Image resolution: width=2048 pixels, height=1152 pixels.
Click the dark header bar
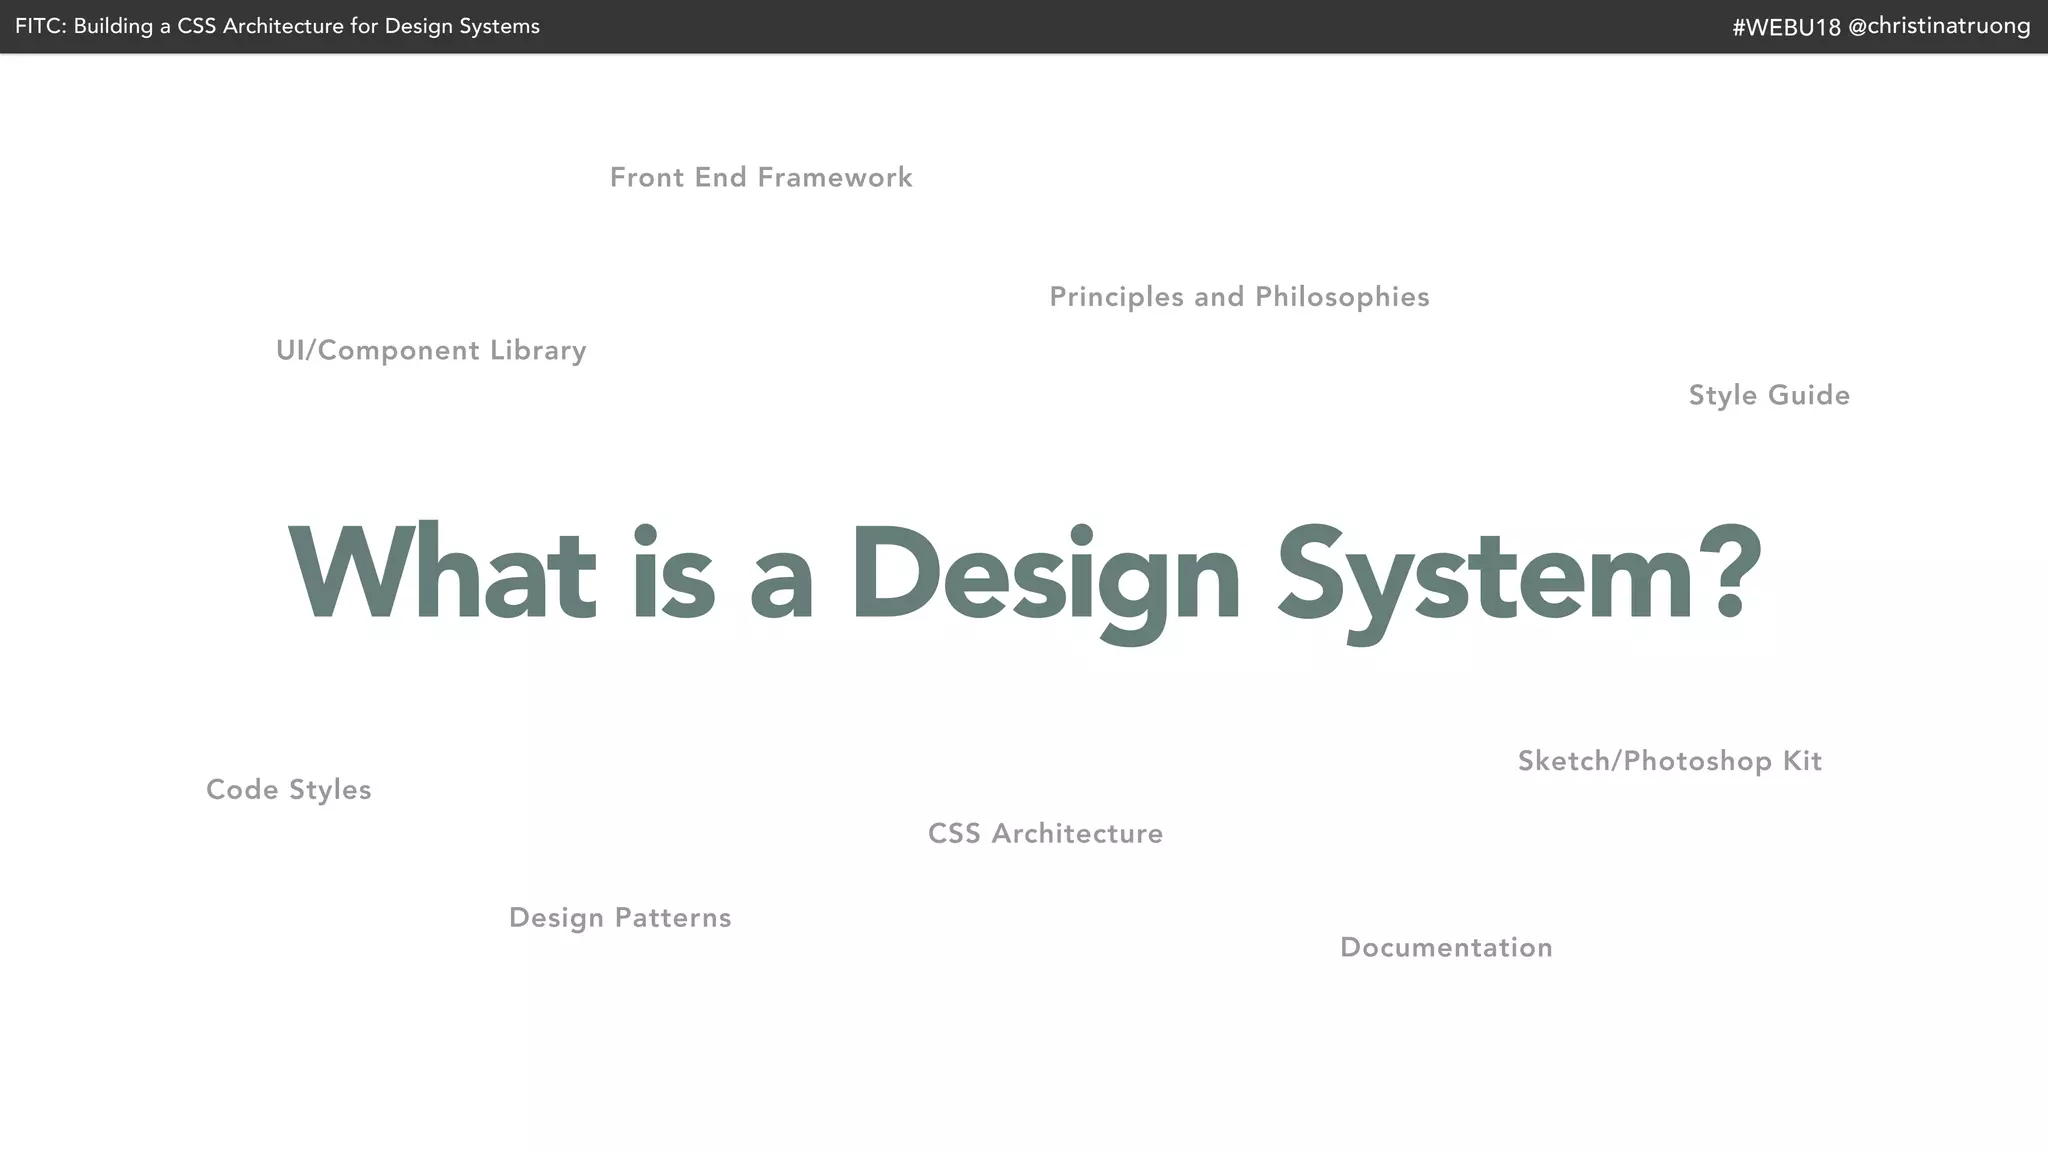point(1100,27)
